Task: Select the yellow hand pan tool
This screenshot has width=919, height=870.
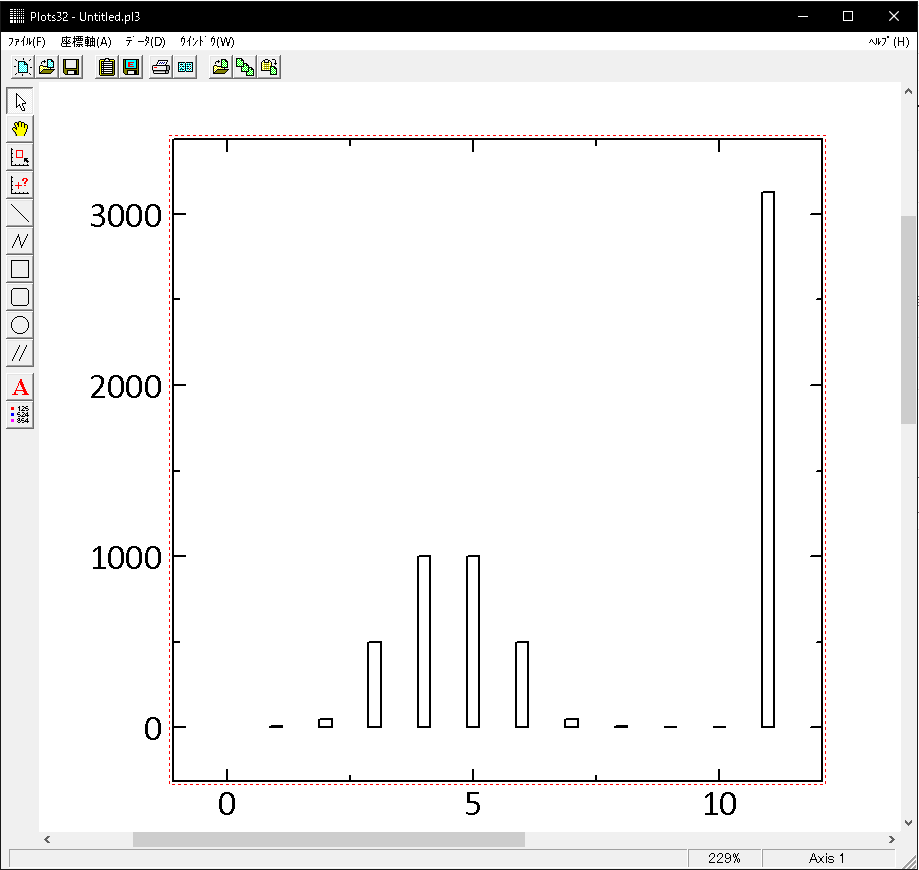Action: pos(20,129)
